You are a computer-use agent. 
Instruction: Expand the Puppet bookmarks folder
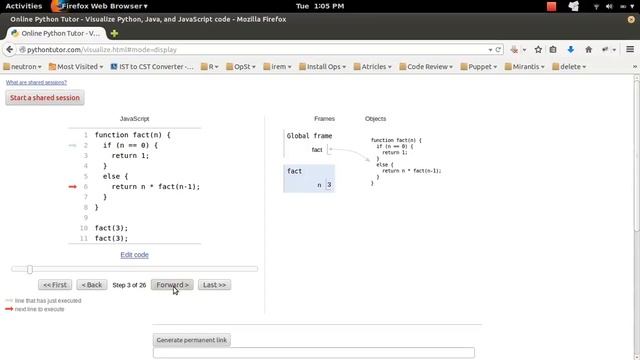tap(479, 67)
